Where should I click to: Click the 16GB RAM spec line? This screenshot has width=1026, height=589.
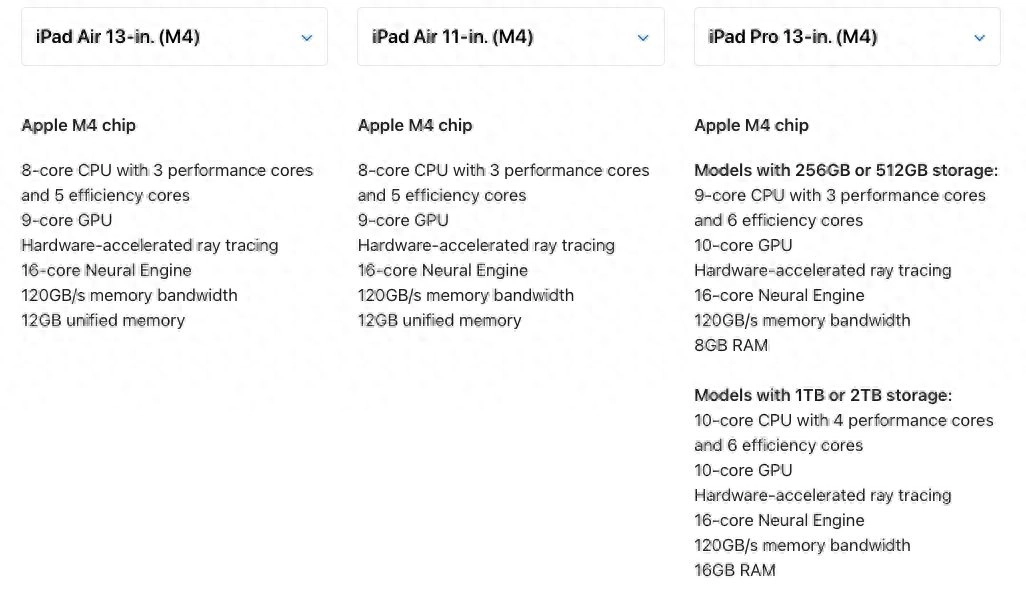click(x=734, y=570)
